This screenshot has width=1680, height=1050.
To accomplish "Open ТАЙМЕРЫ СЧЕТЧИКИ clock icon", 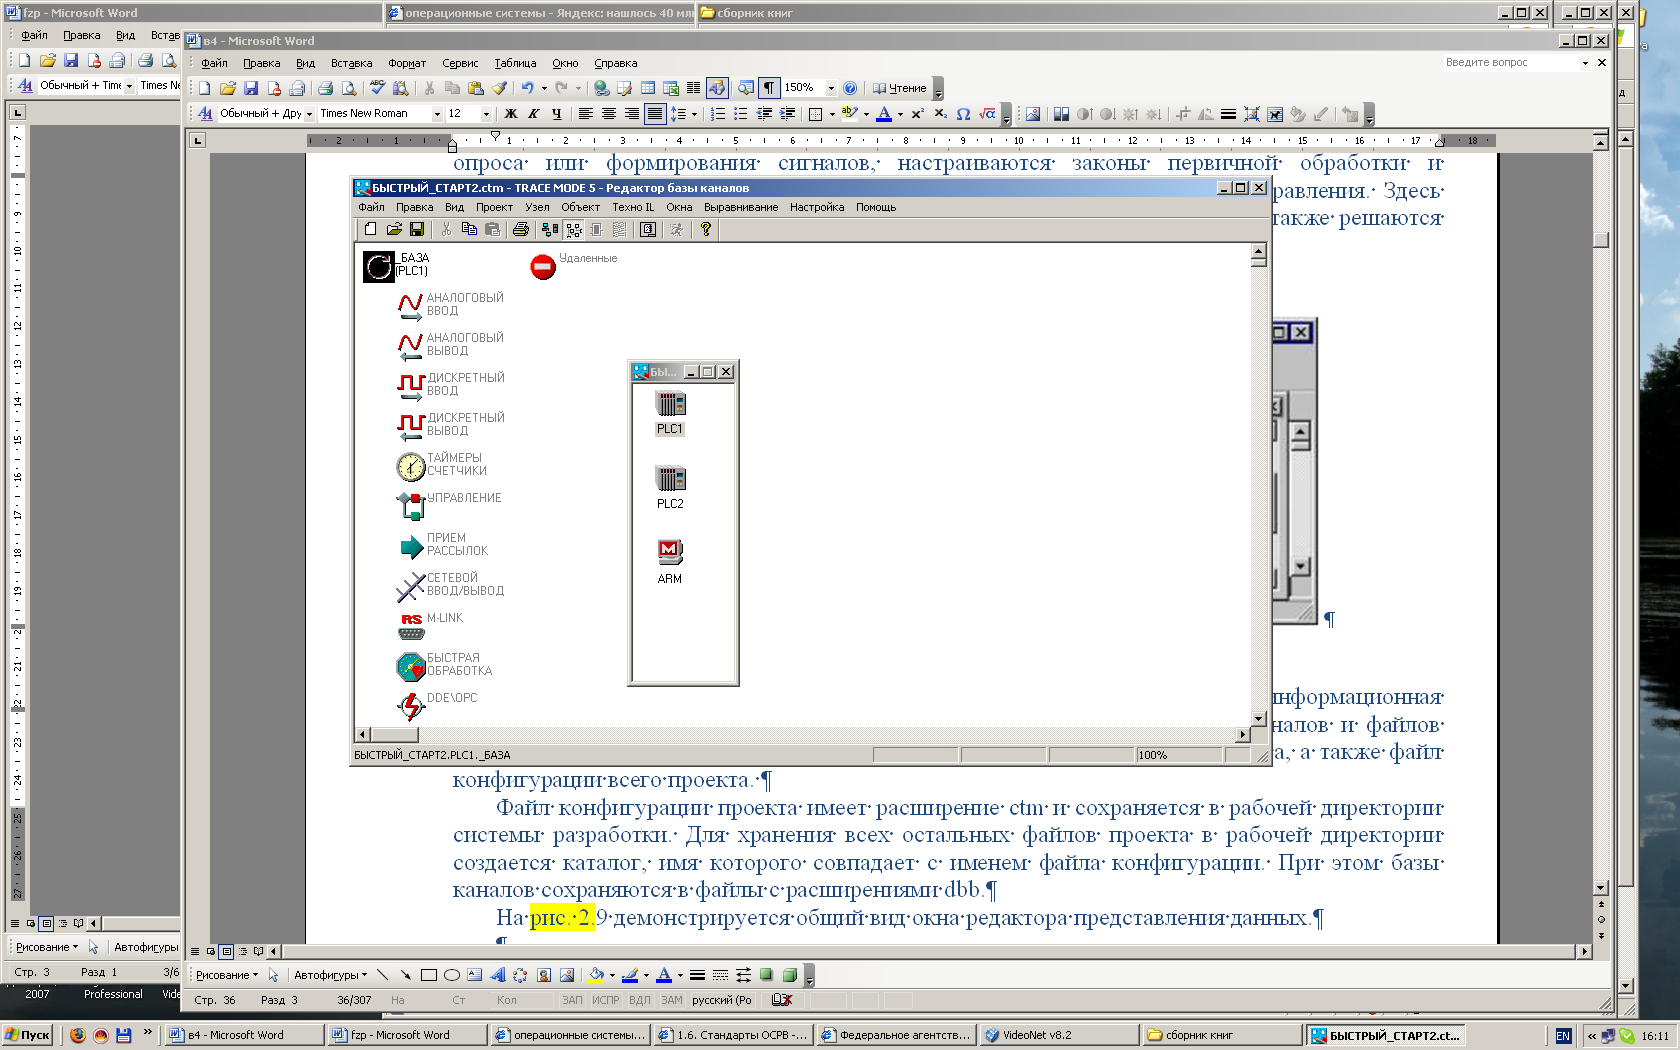I will click(x=411, y=466).
